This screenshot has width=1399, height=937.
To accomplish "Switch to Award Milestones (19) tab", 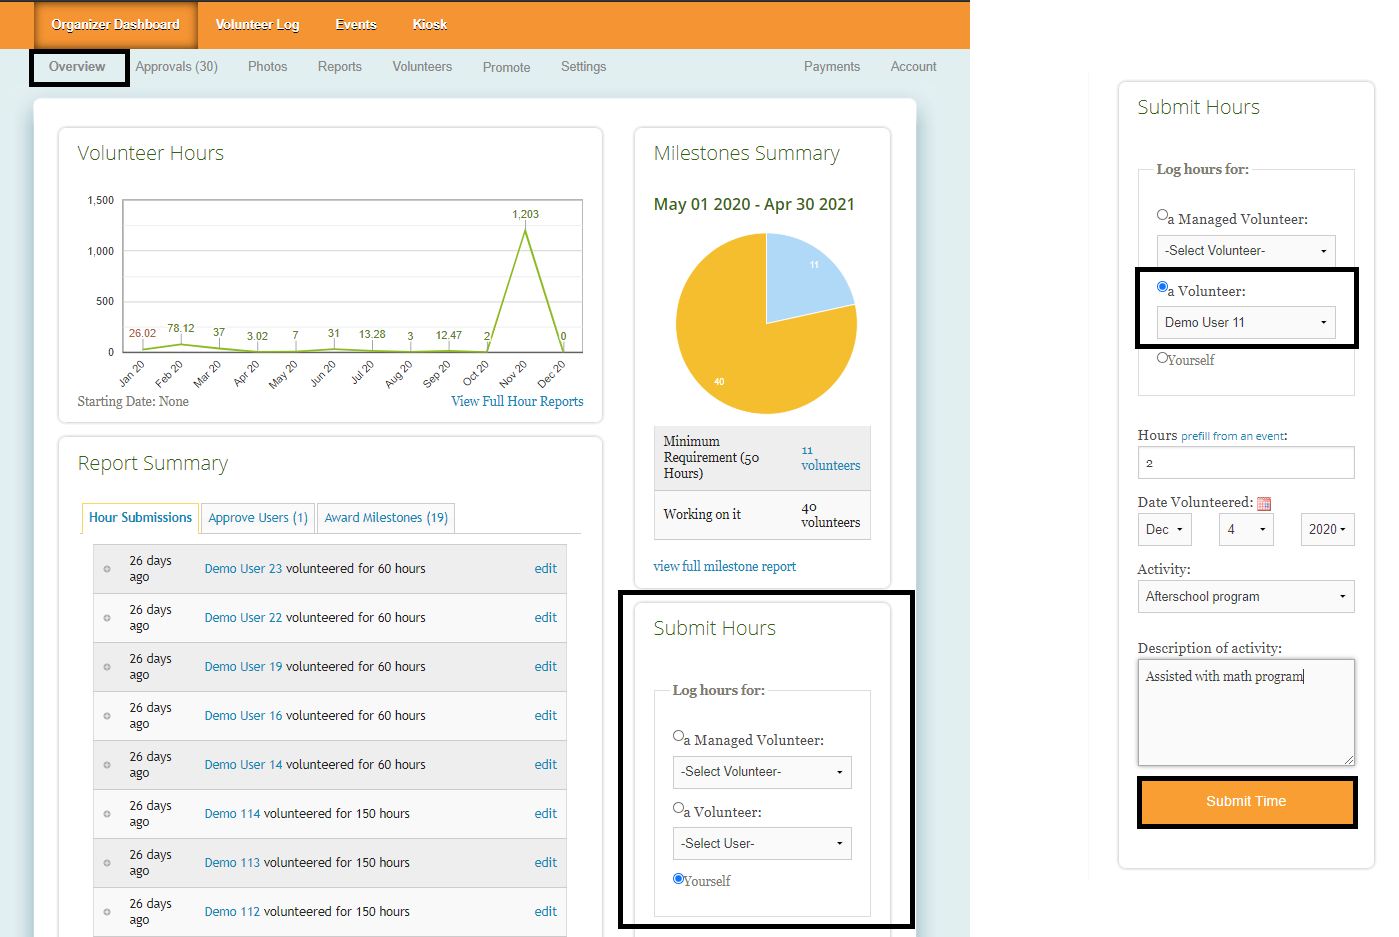I will 386,518.
